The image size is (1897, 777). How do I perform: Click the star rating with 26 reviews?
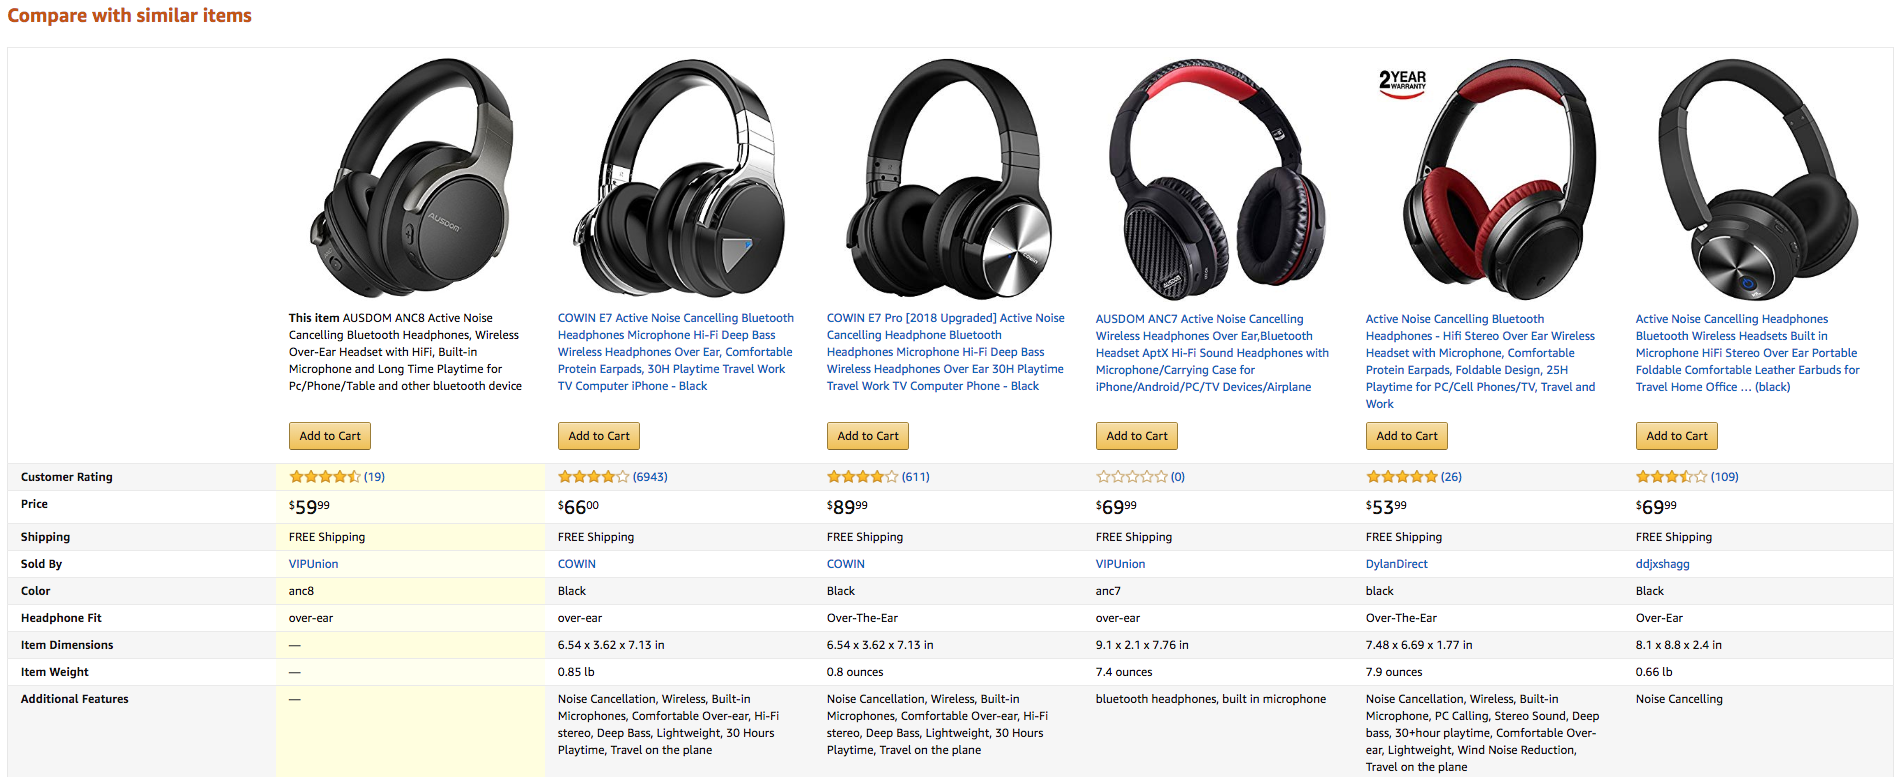(1402, 477)
